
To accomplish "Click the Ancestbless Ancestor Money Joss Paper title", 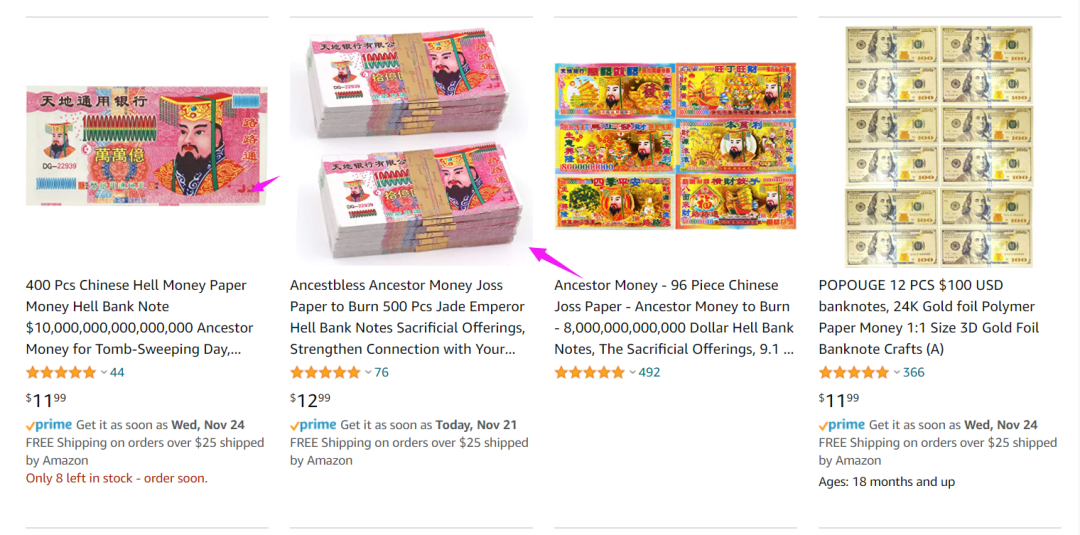I will coord(407,317).
